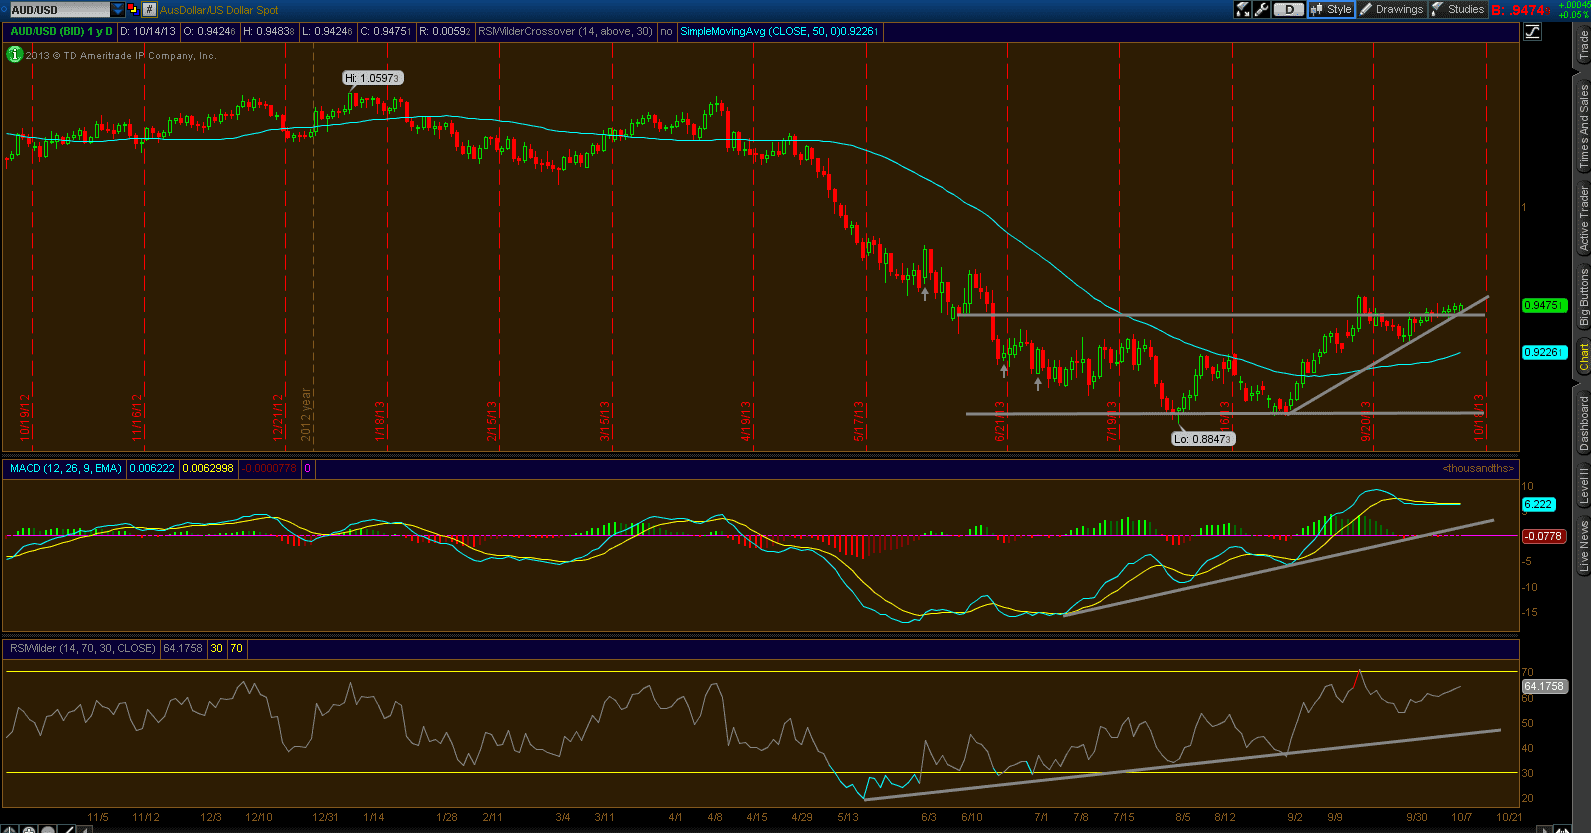Click the RSIWilderCrossover study label

565,31
